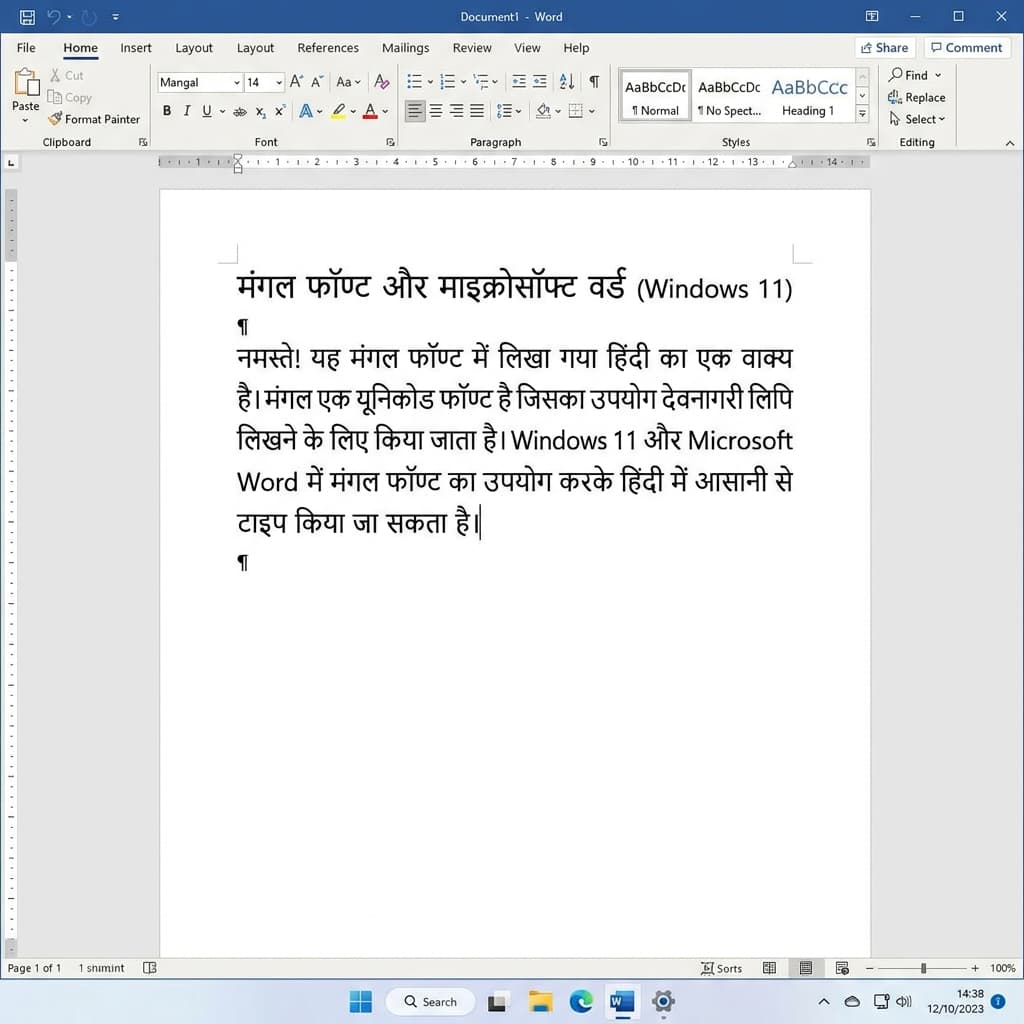
Task: Increase paragraph indent
Action: tap(539, 82)
